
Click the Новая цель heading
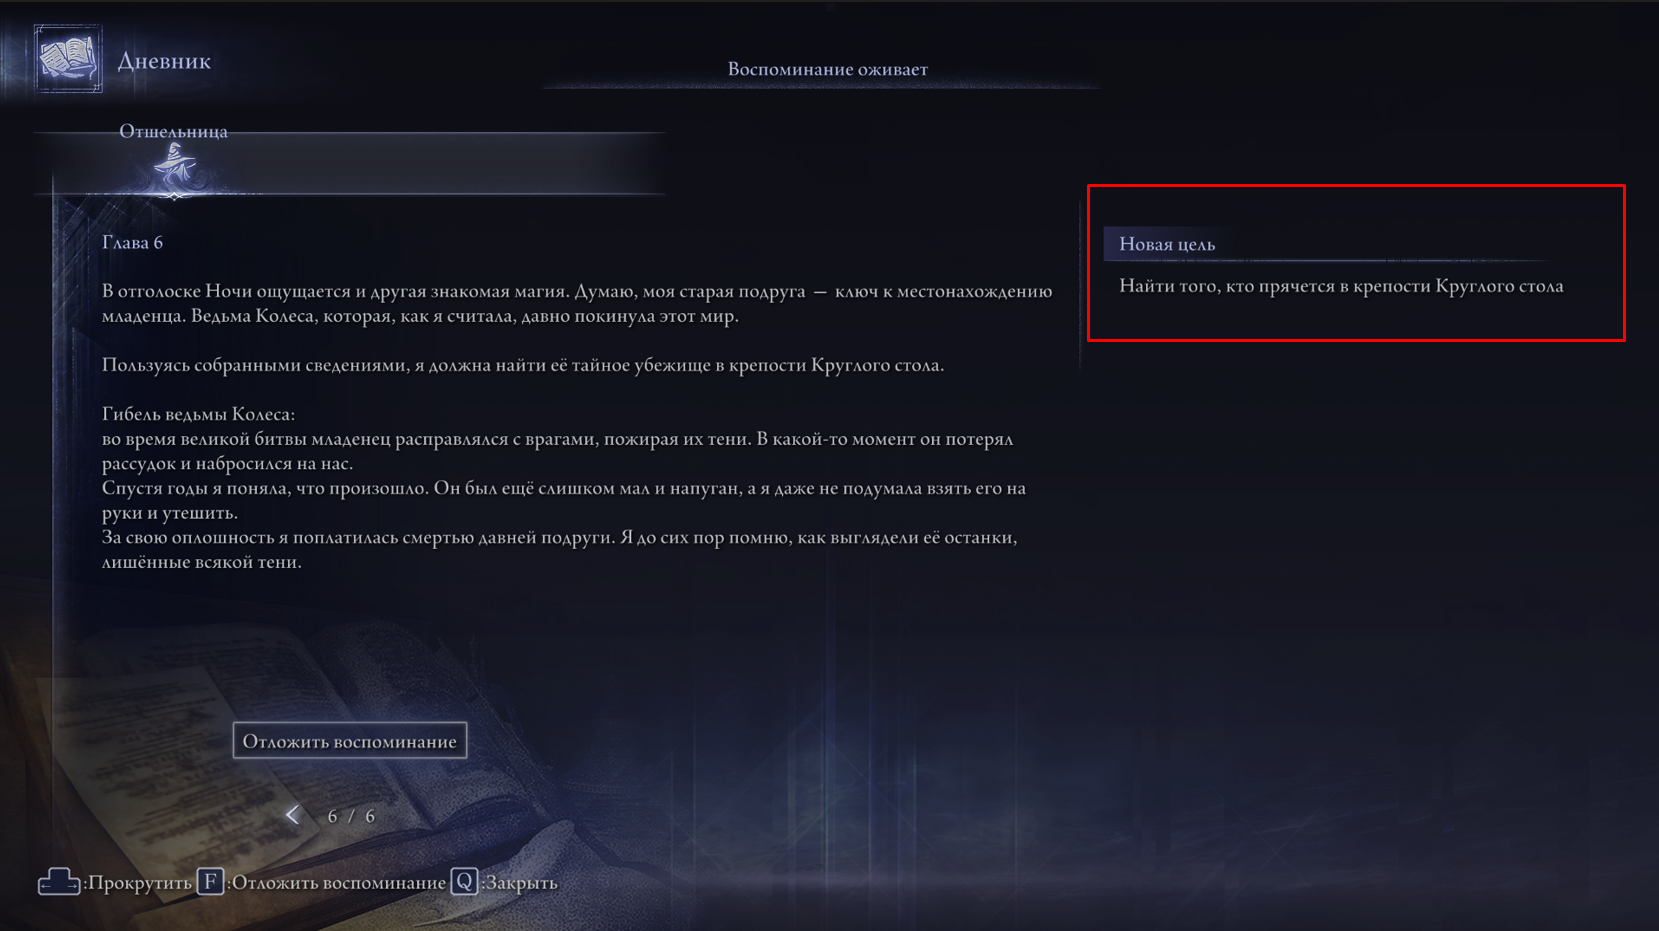click(1167, 244)
